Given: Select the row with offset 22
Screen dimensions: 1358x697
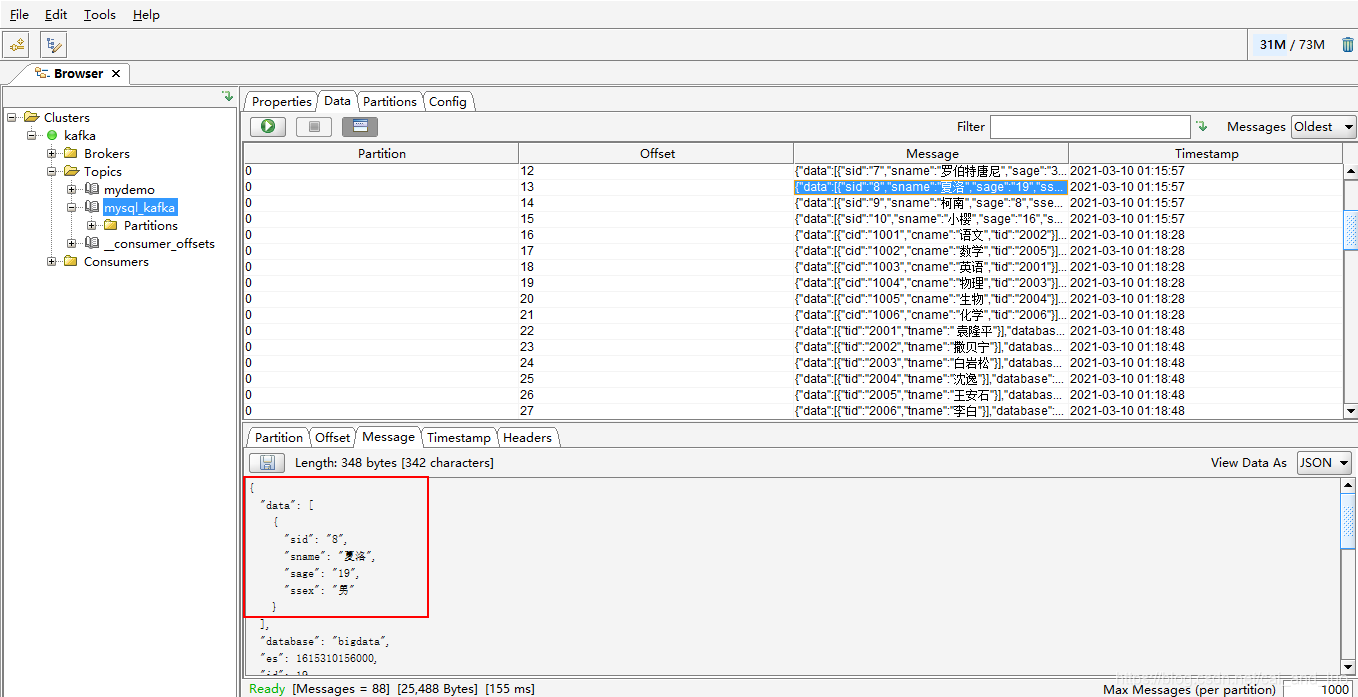Looking at the screenshot, I should [793, 331].
